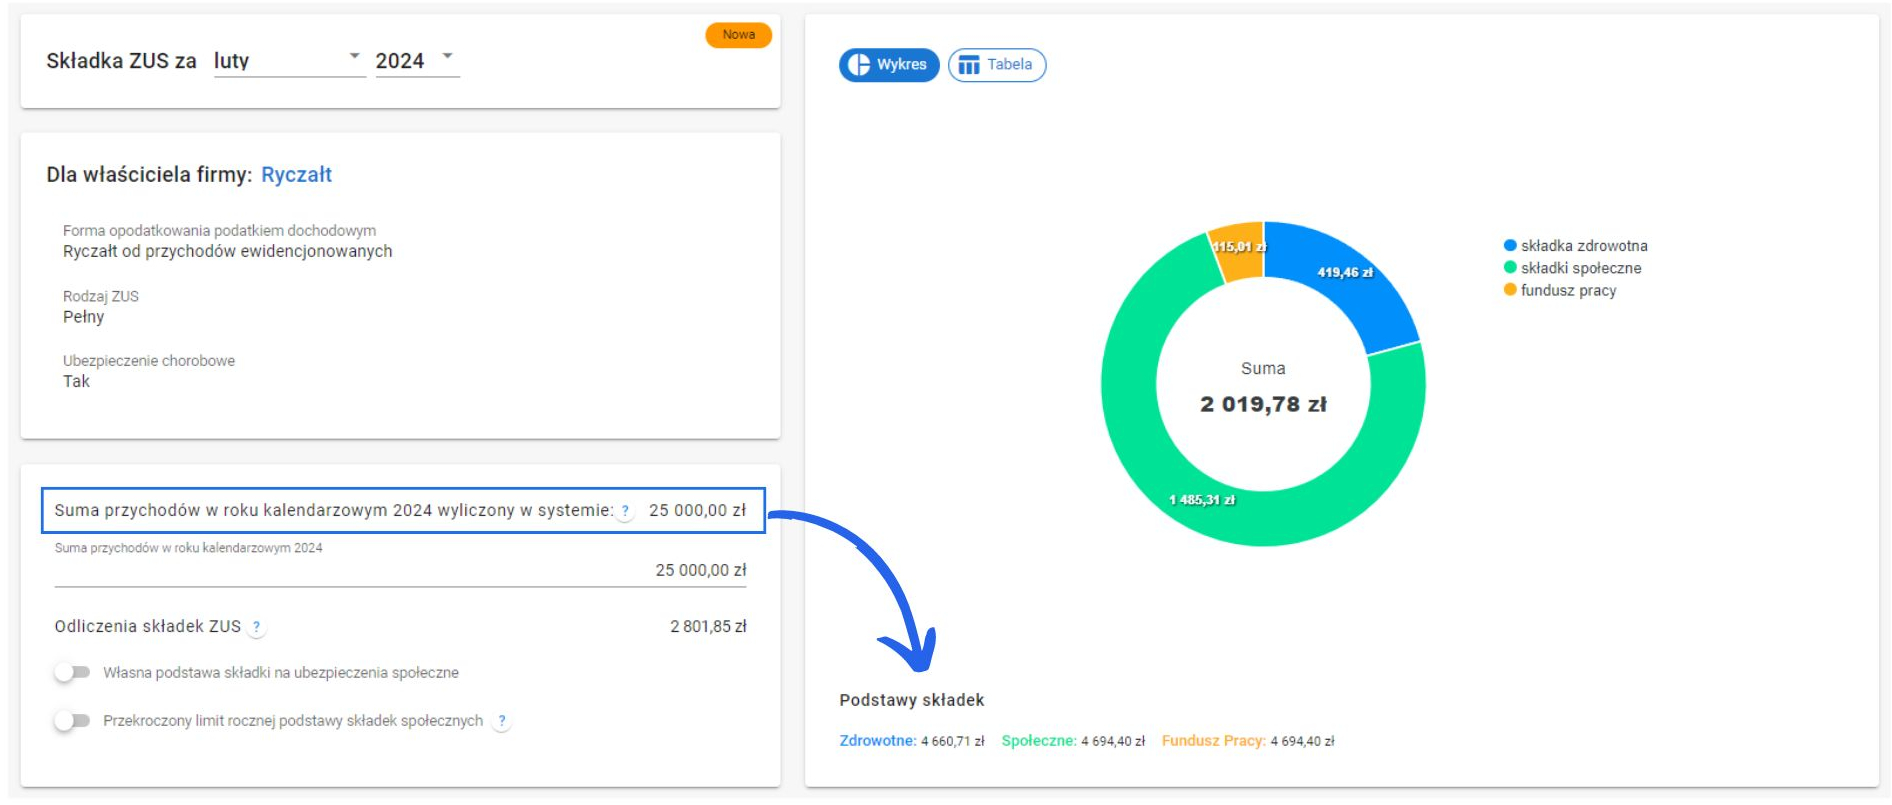Edit the Suma przychodów 2024 input field
The image size is (1892, 805).
tap(400, 570)
